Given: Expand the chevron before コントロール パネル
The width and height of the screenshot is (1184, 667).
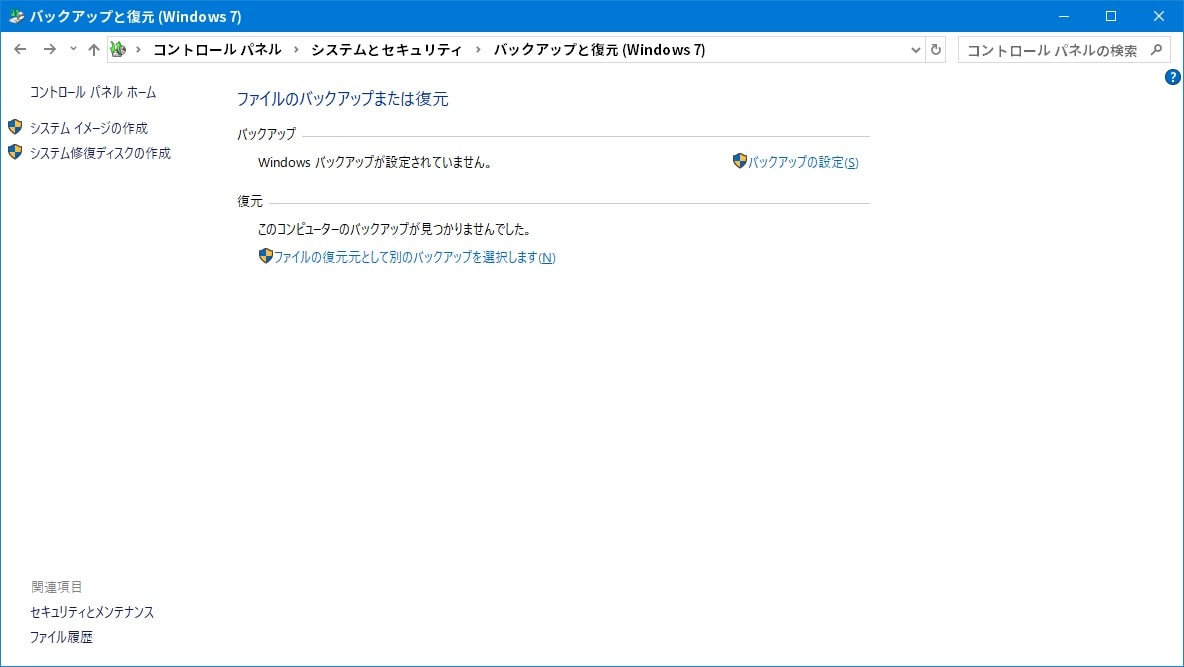Looking at the screenshot, I should pos(138,50).
